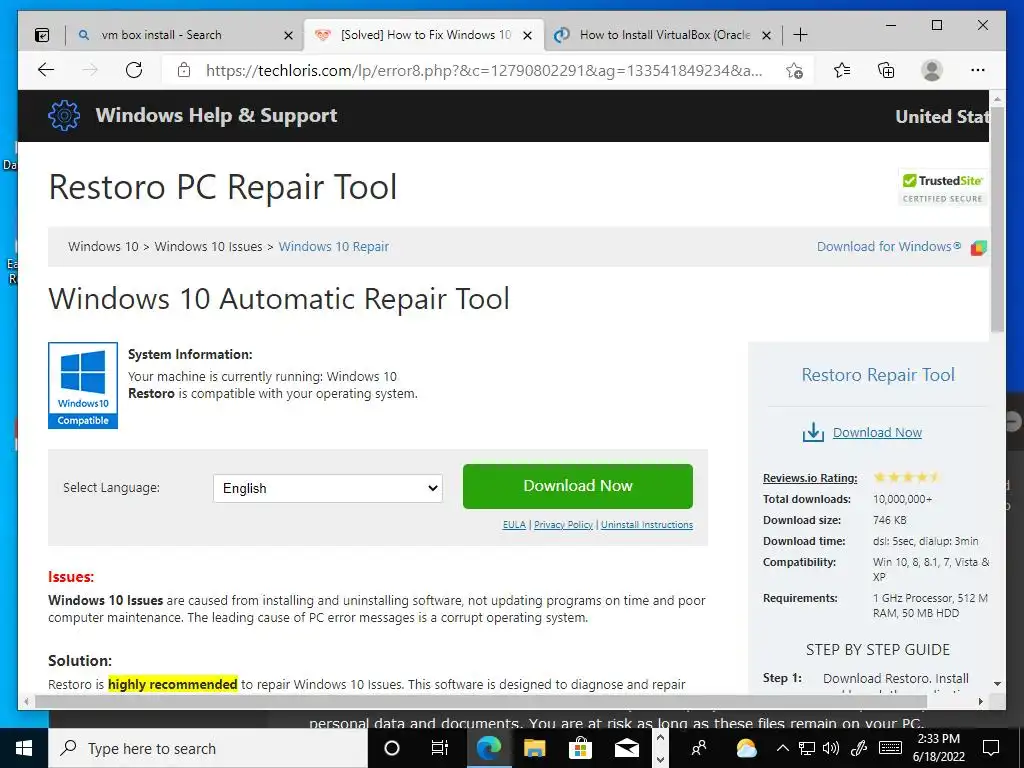Screen dimensions: 1024x768
Task: Close the How to Install VirtualBox tab
Action: point(767,35)
